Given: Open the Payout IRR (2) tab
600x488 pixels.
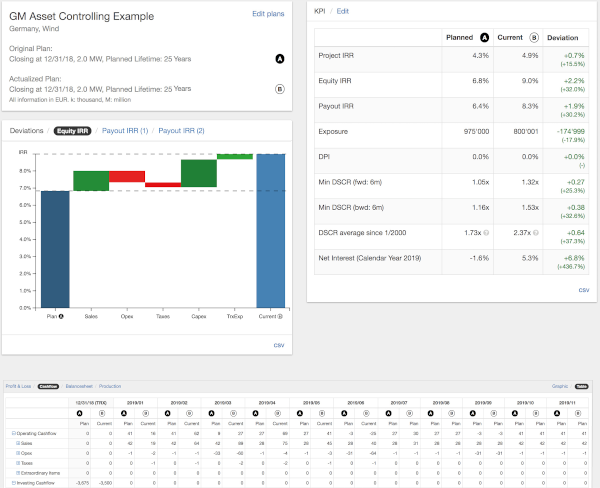Looking at the screenshot, I should coord(181,131).
